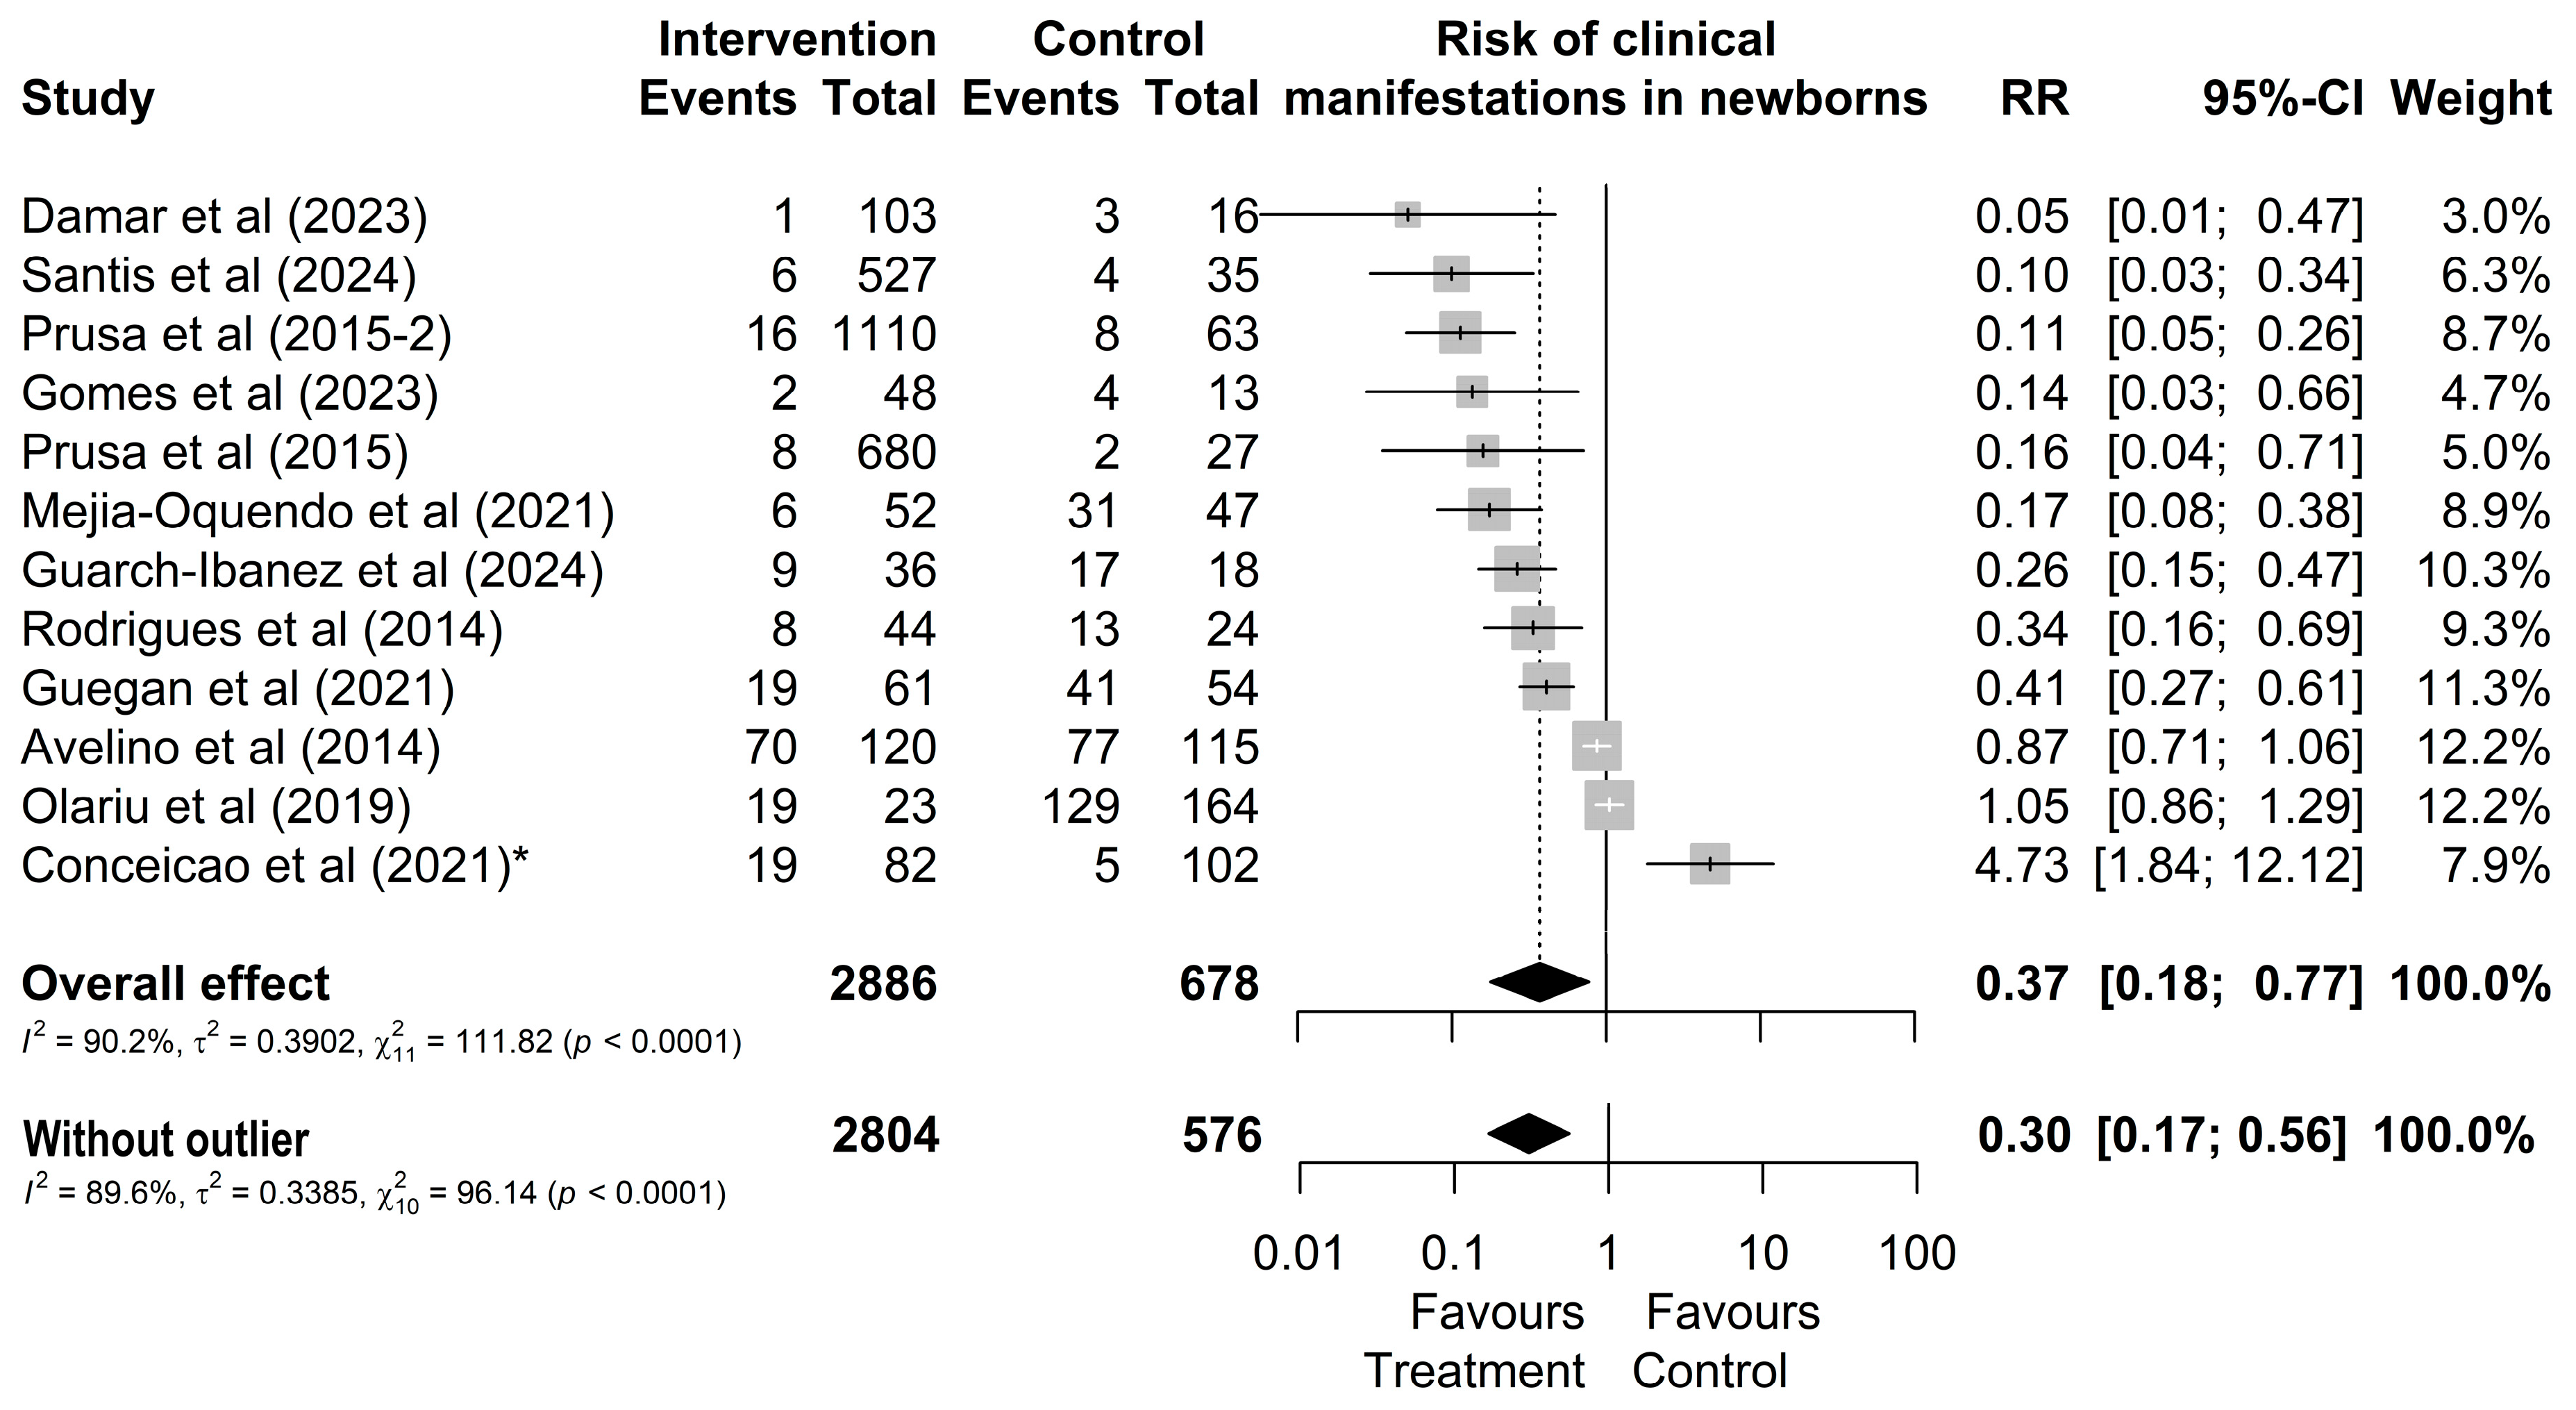Image resolution: width=2576 pixels, height=1410 pixels.
Task: Click the Olariu et al (2019) gray square marker
Action: pyautogui.click(x=1609, y=805)
